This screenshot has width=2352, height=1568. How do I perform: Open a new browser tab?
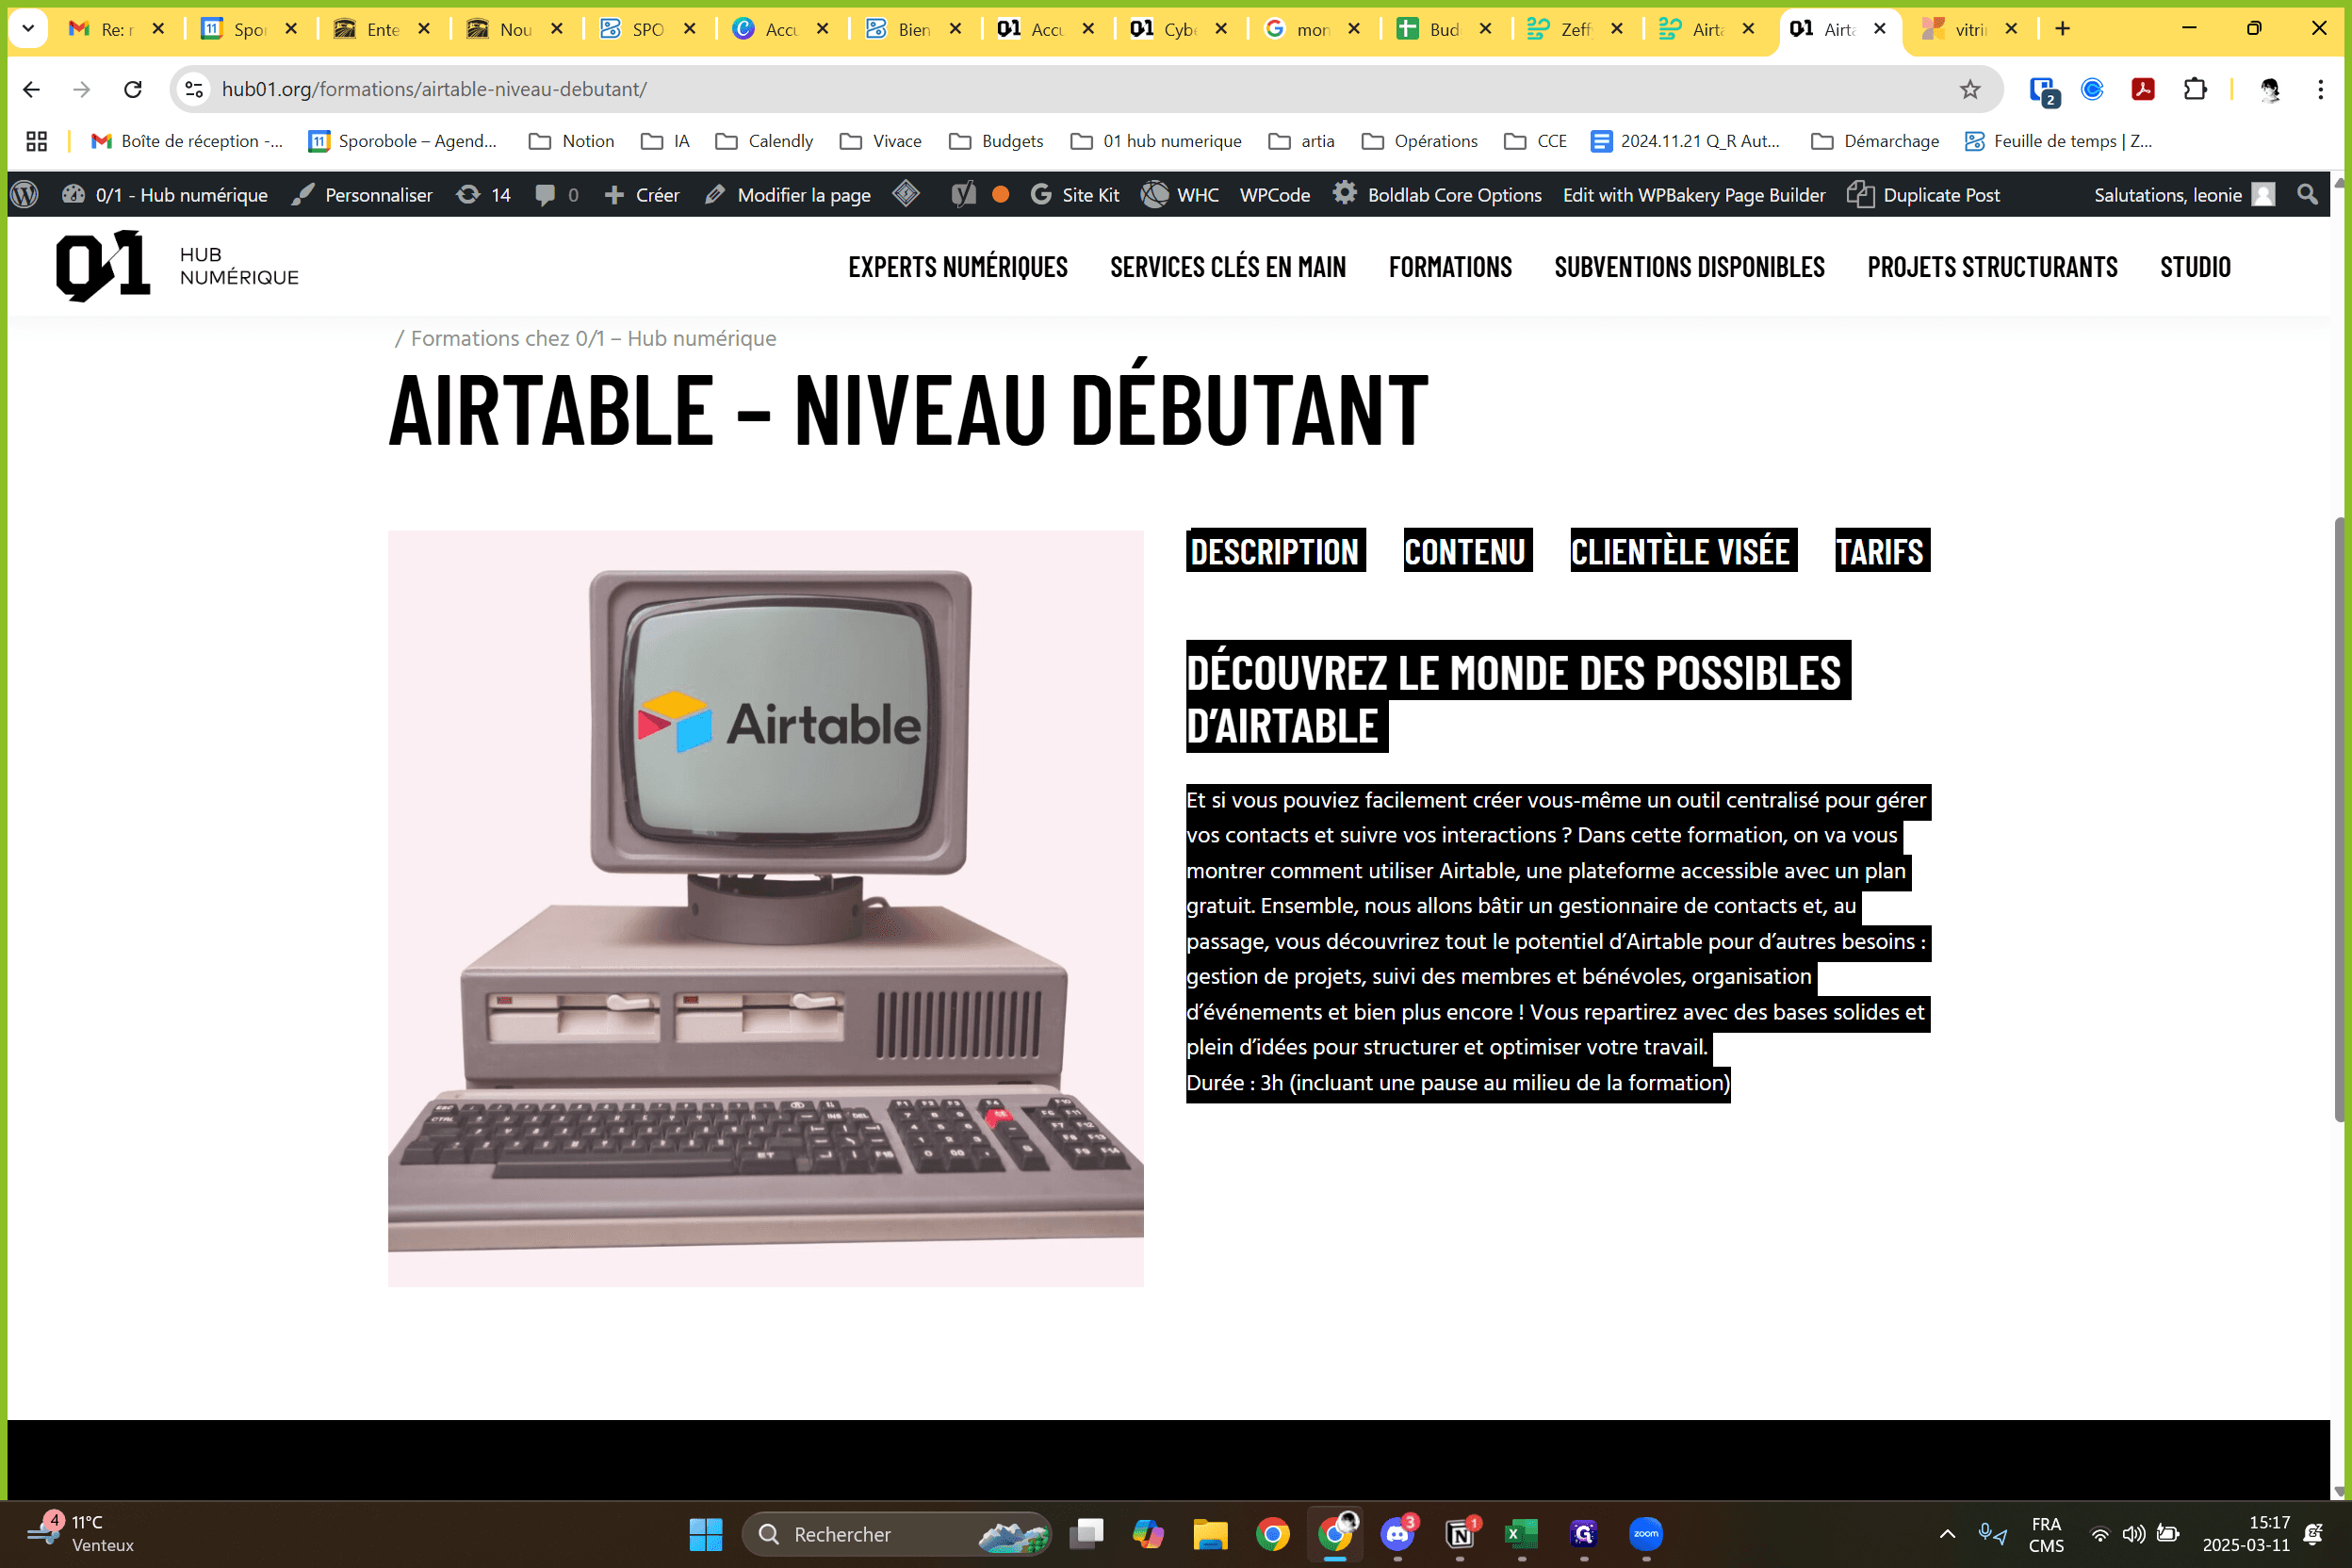tap(2062, 29)
